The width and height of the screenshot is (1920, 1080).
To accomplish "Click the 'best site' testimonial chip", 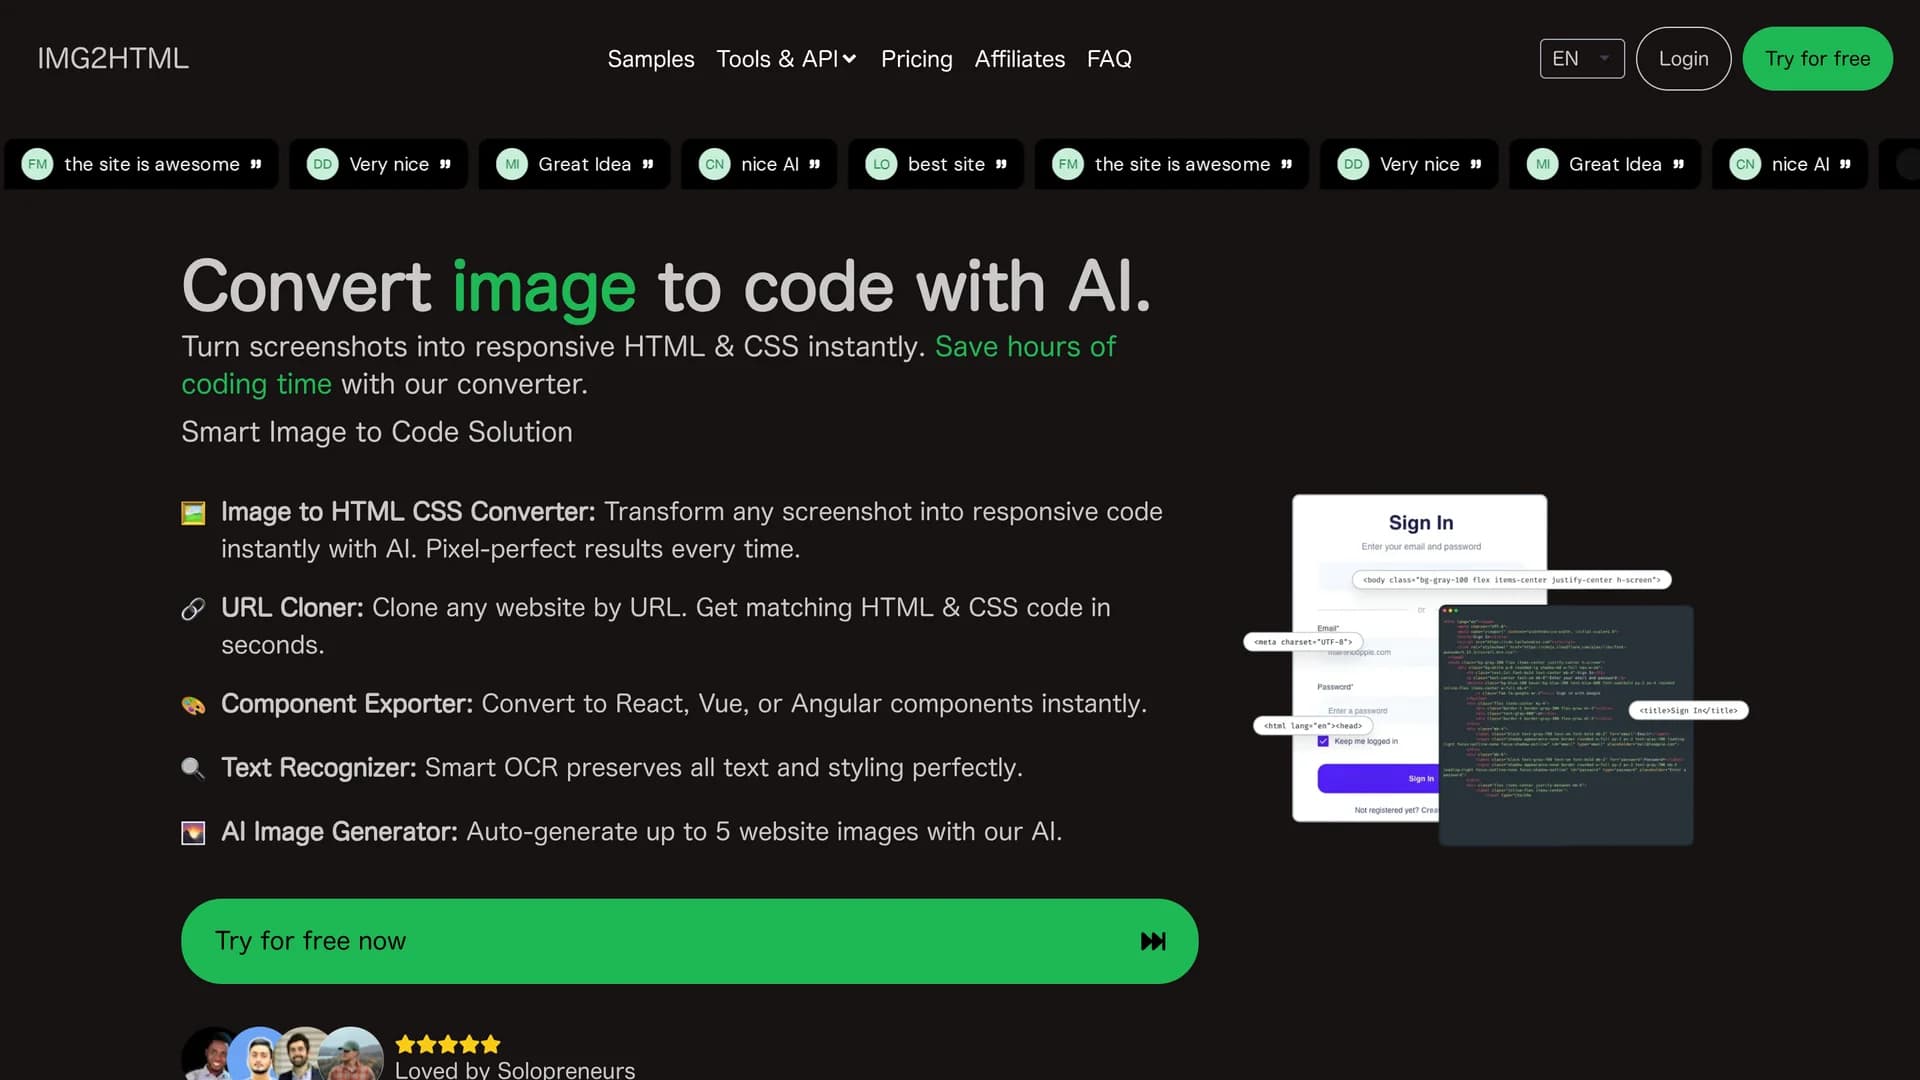I will pyautogui.click(x=936, y=164).
